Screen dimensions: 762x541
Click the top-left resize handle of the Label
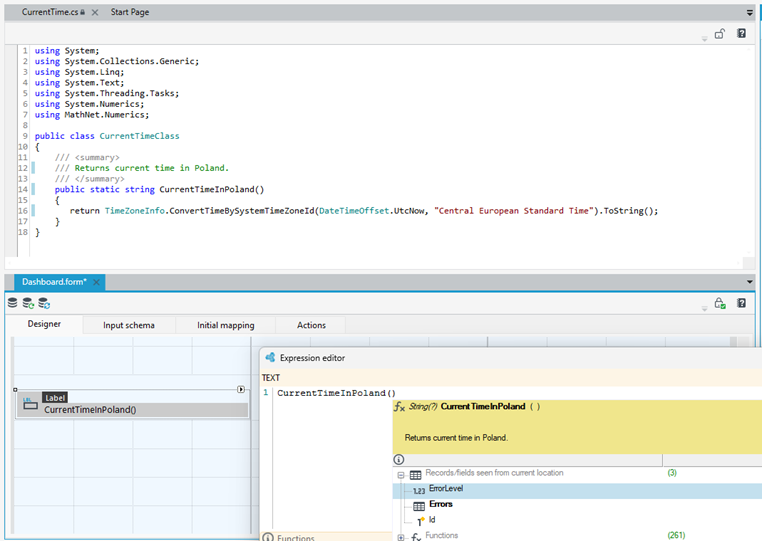pos(15,389)
